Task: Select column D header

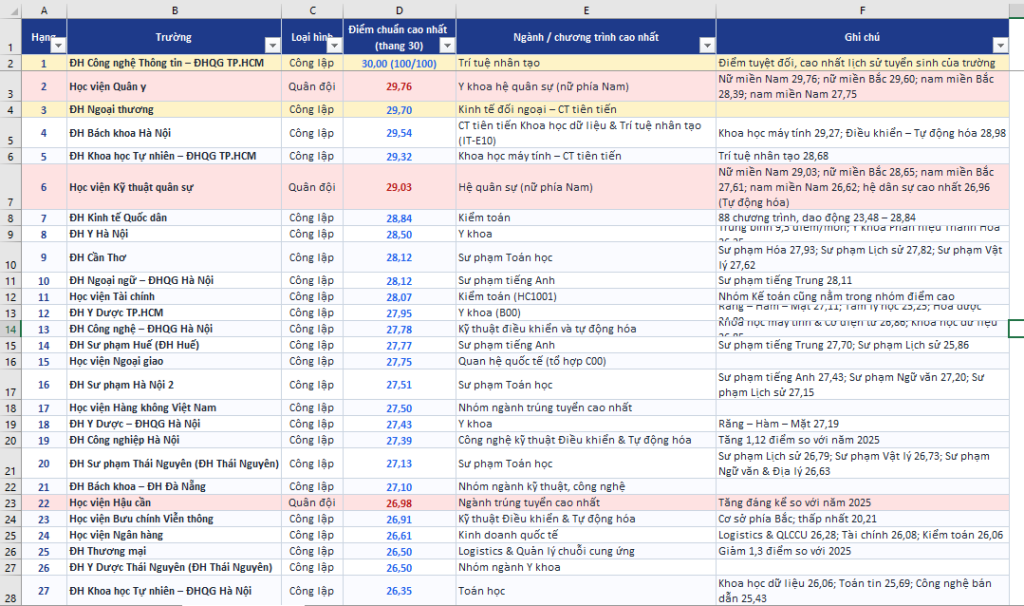Action: point(399,10)
